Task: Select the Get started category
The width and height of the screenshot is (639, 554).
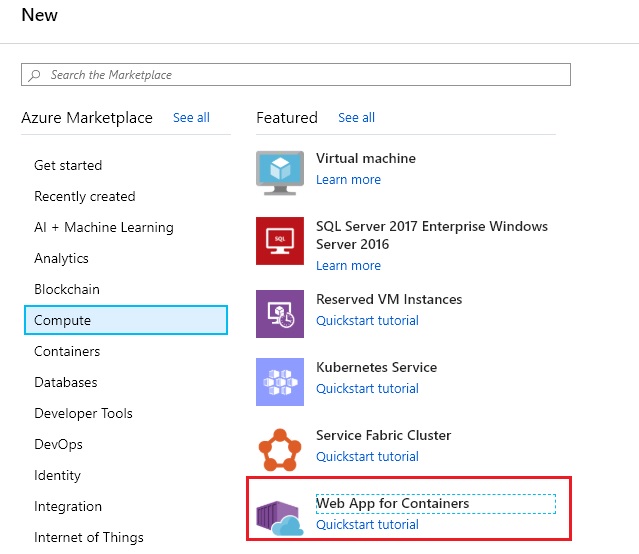Action: [x=68, y=166]
